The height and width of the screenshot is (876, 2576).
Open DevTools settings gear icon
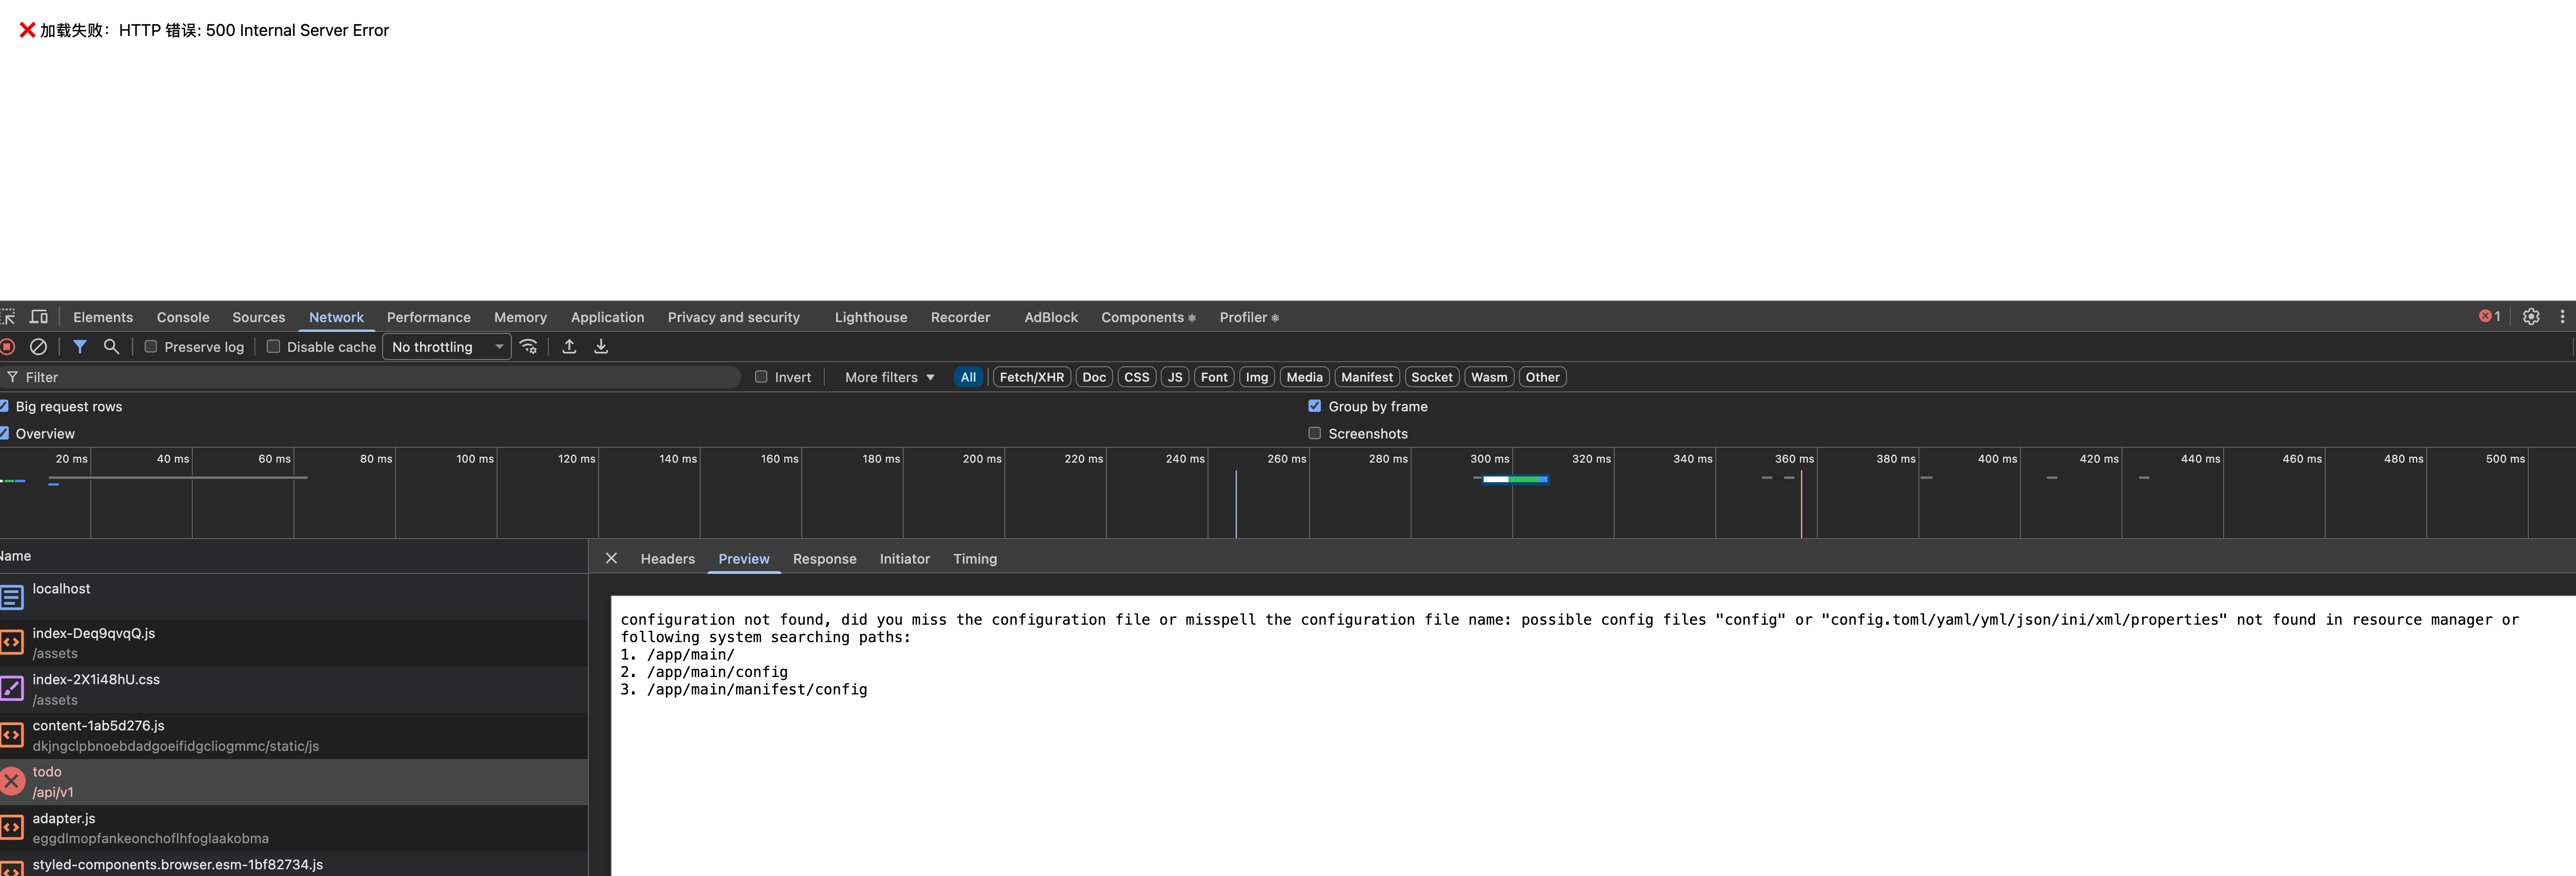click(2531, 316)
